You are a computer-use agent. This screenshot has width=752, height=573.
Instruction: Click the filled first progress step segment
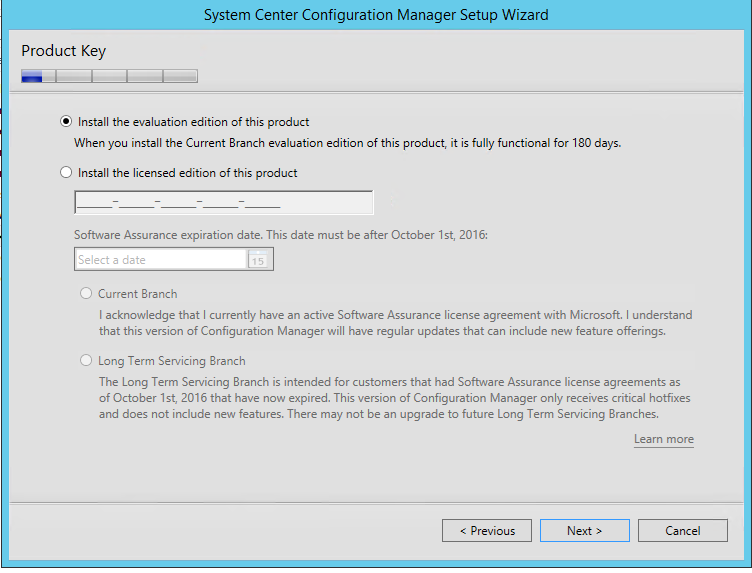[38, 76]
